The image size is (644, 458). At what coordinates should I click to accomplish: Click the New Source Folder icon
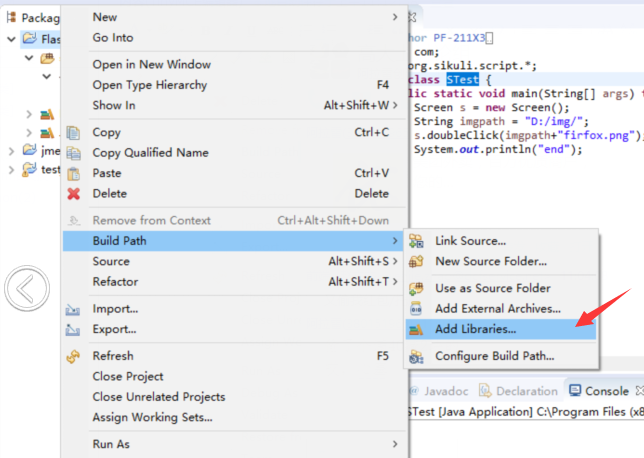(416, 262)
